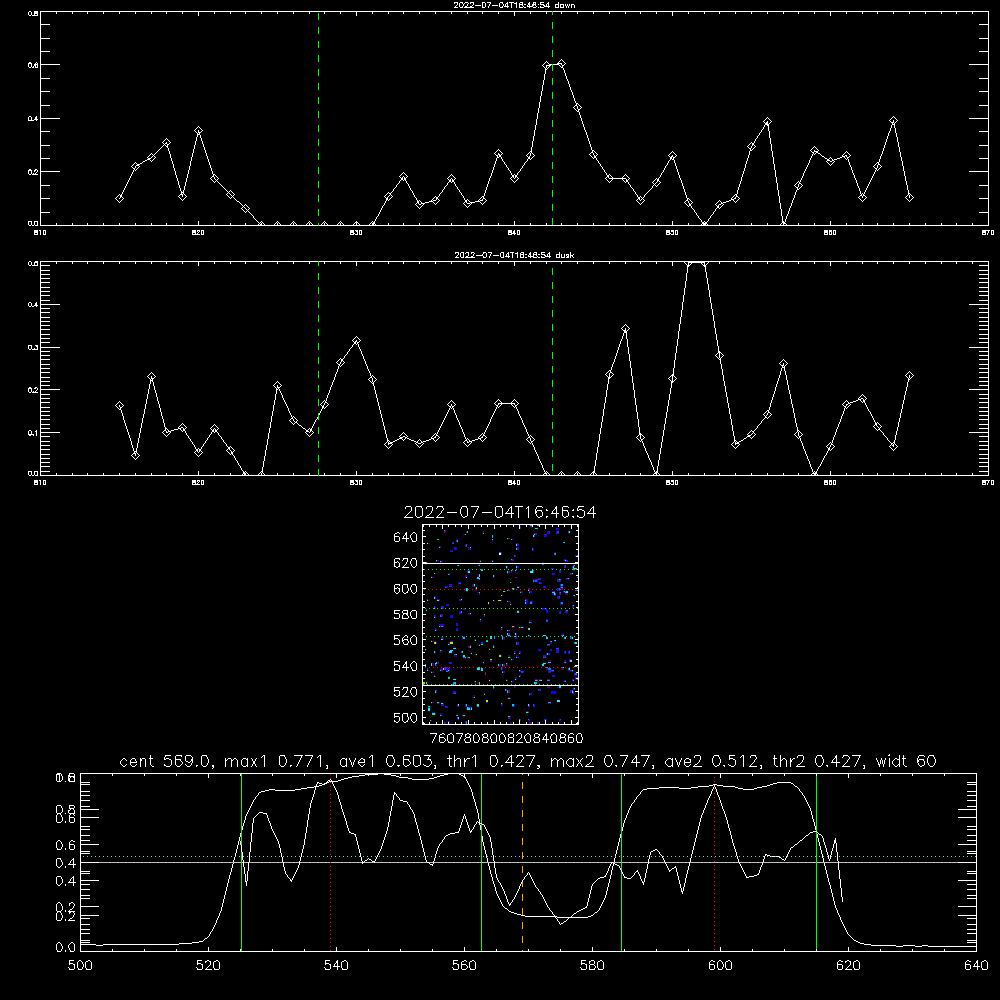Click the white solid line near 525 in image

click(501, 685)
